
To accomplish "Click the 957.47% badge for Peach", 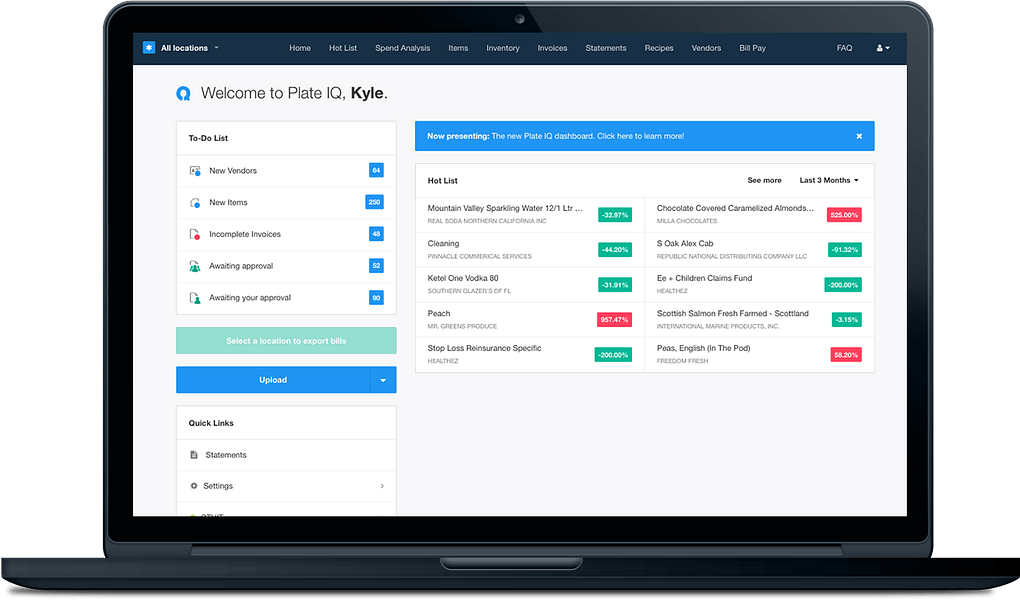I will tap(615, 320).
